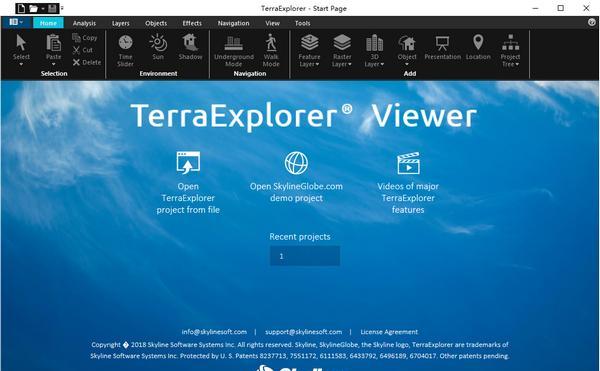Open recent project 1
600x371 pixels.
click(305, 256)
